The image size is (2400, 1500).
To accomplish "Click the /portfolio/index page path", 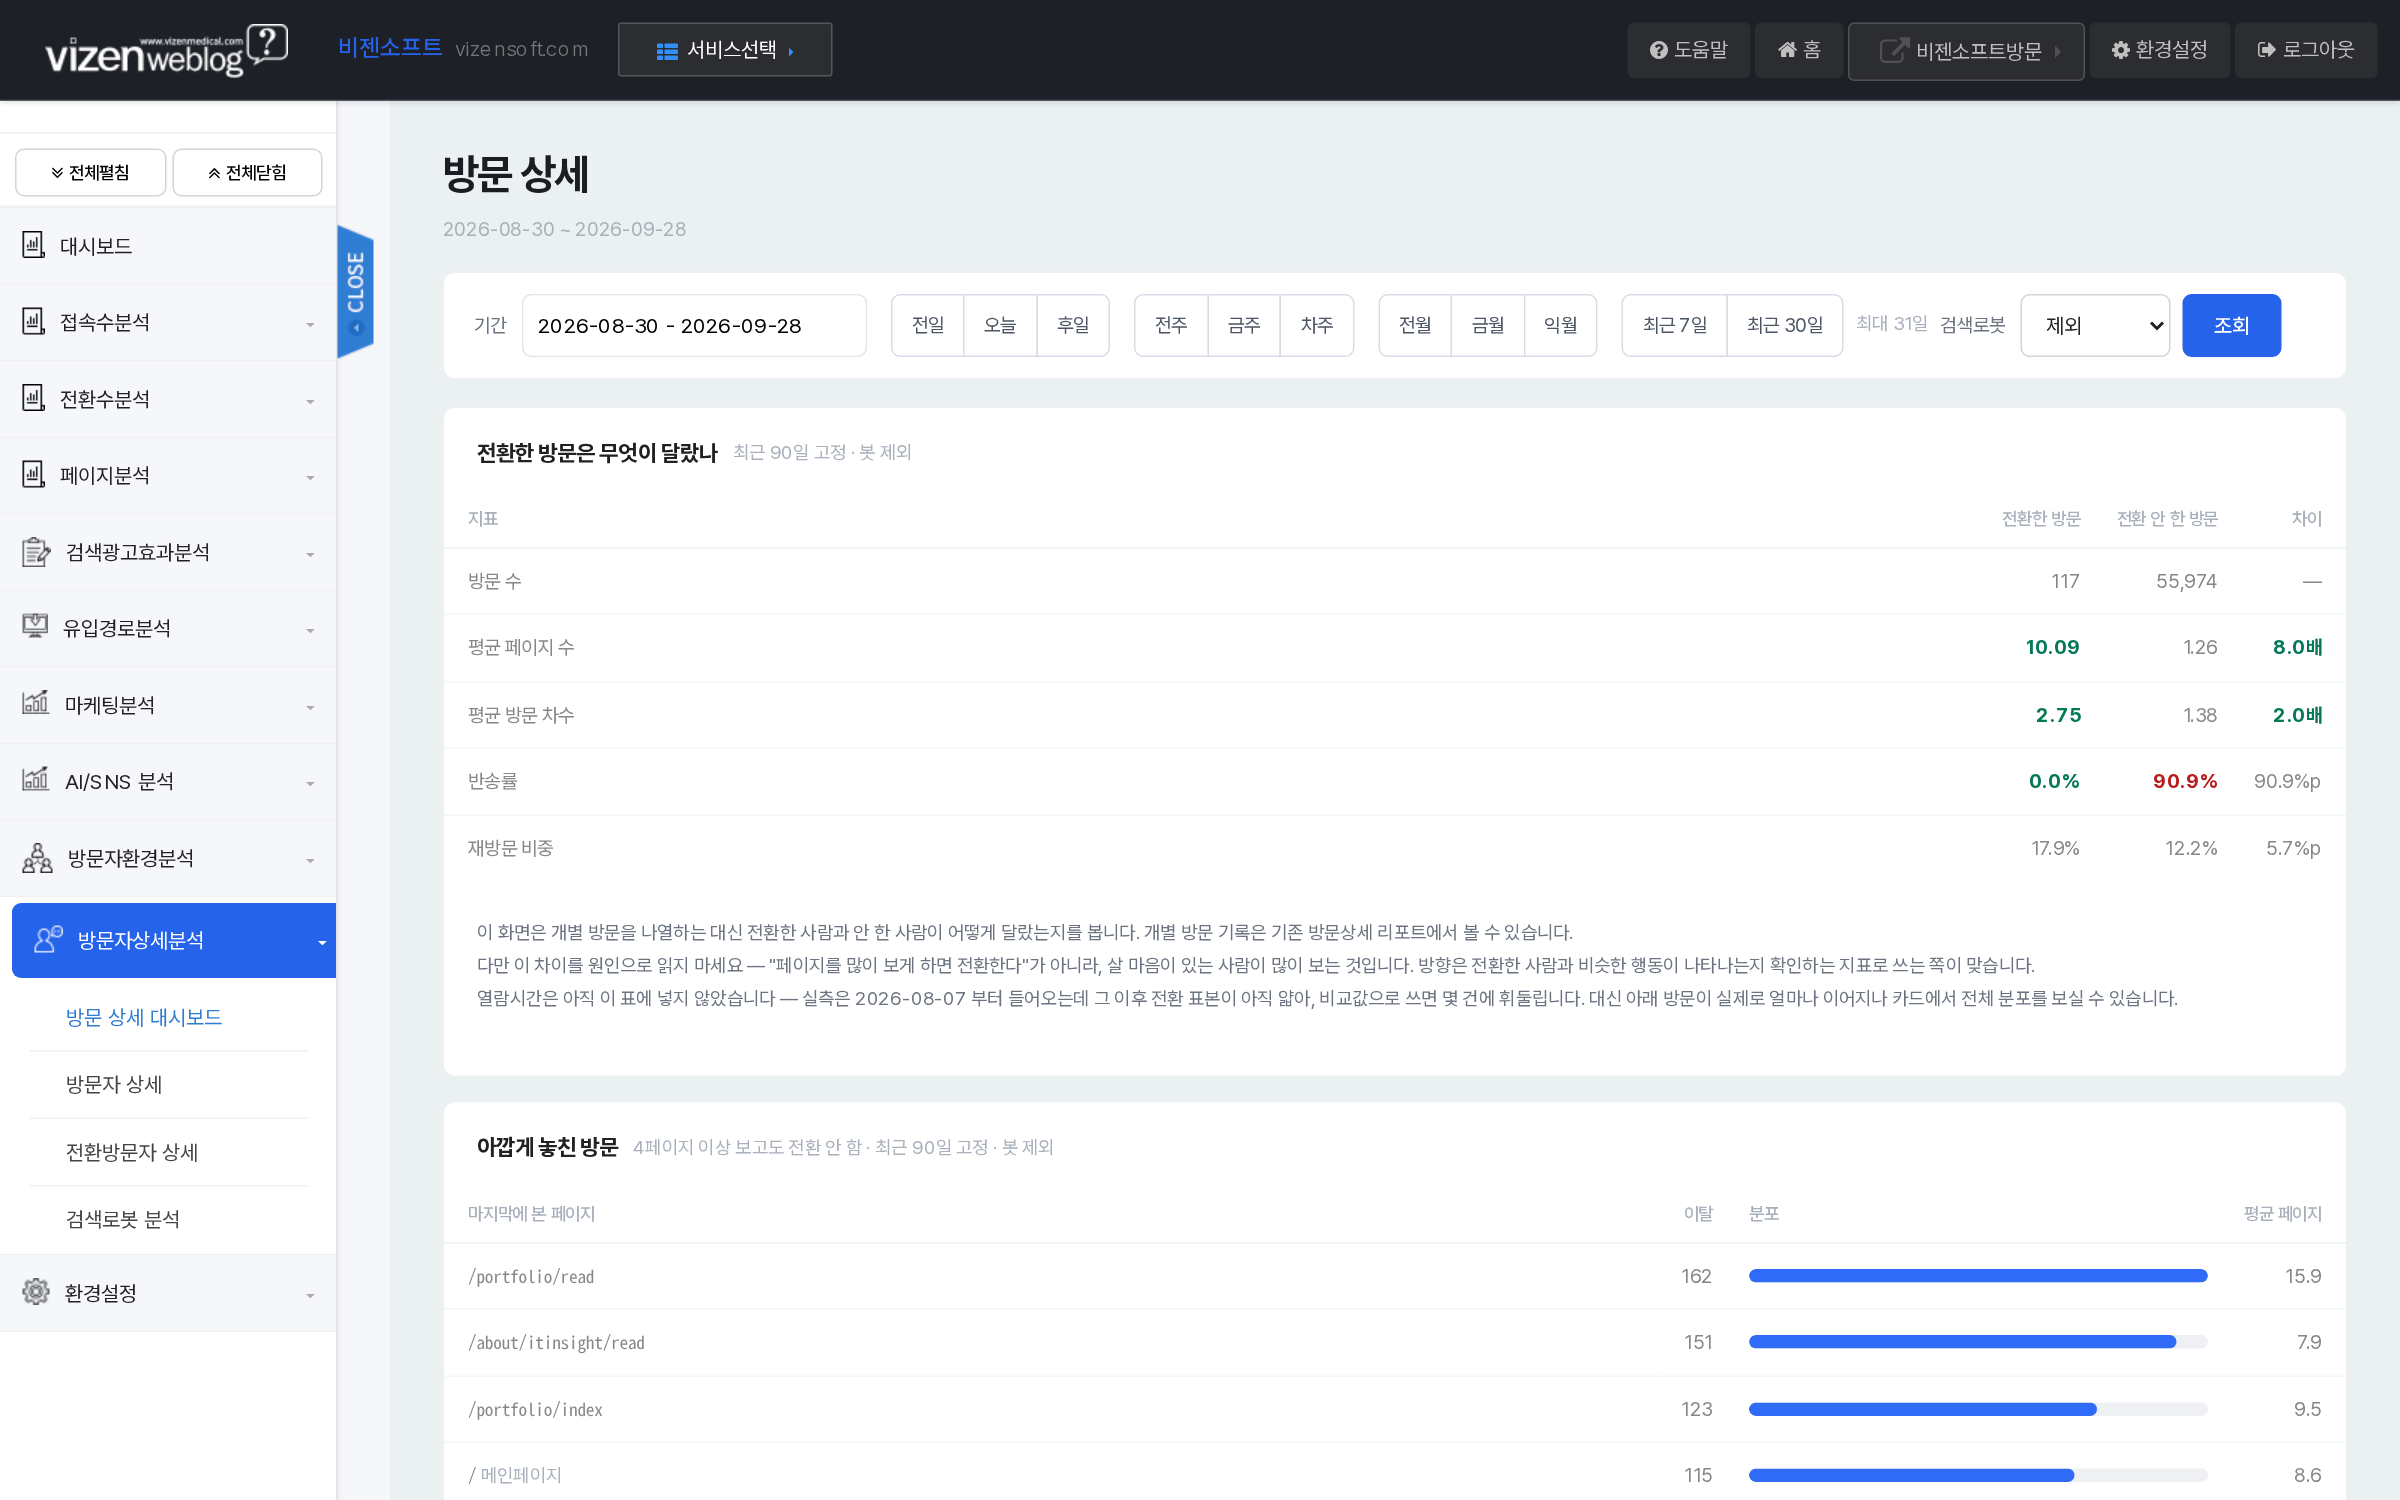I will [x=535, y=1409].
